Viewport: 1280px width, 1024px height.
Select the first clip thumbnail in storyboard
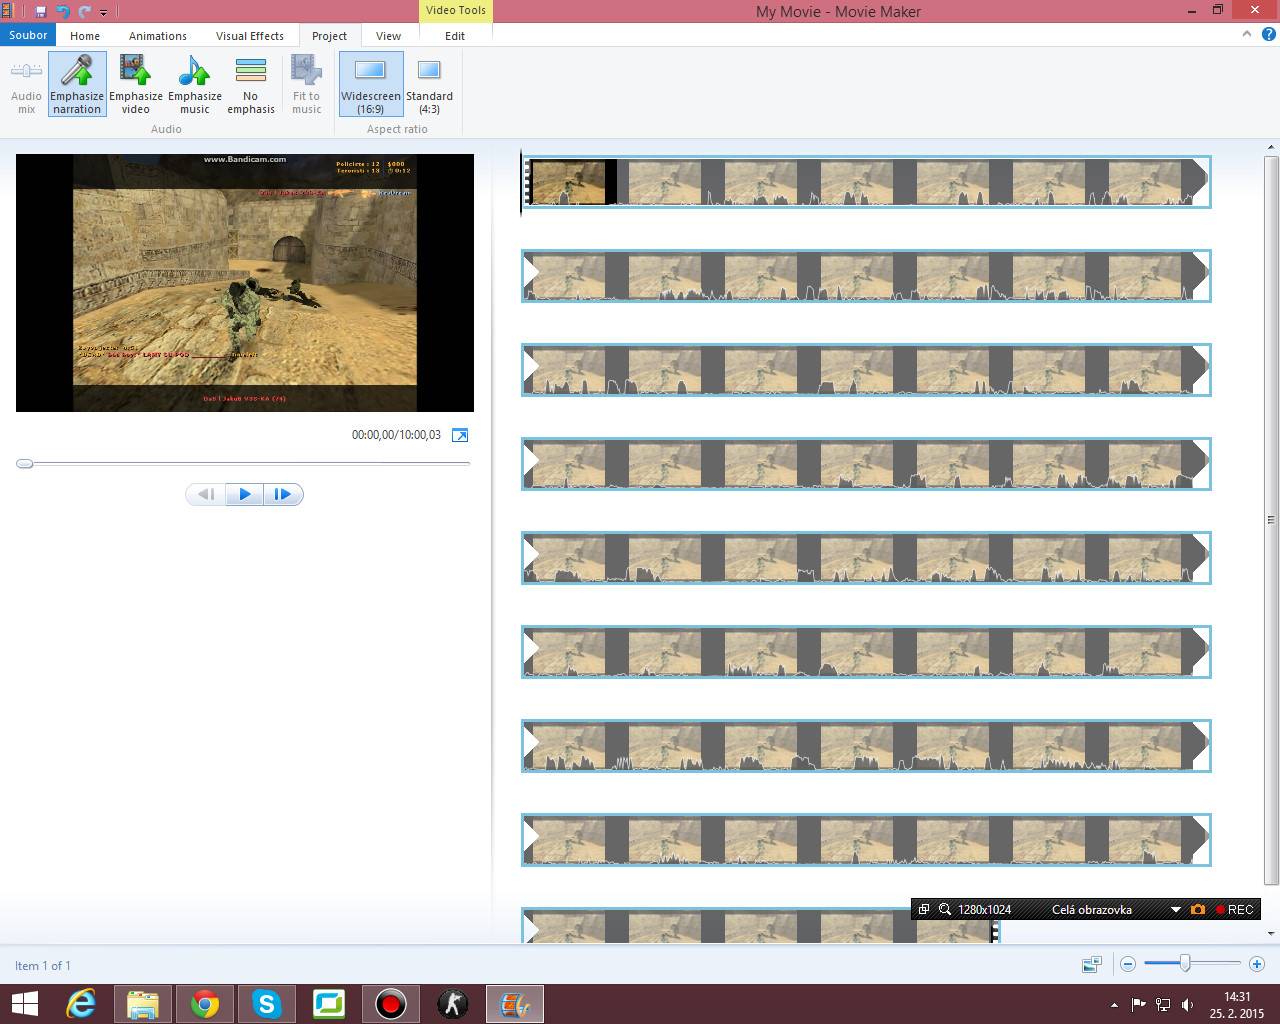569,183
